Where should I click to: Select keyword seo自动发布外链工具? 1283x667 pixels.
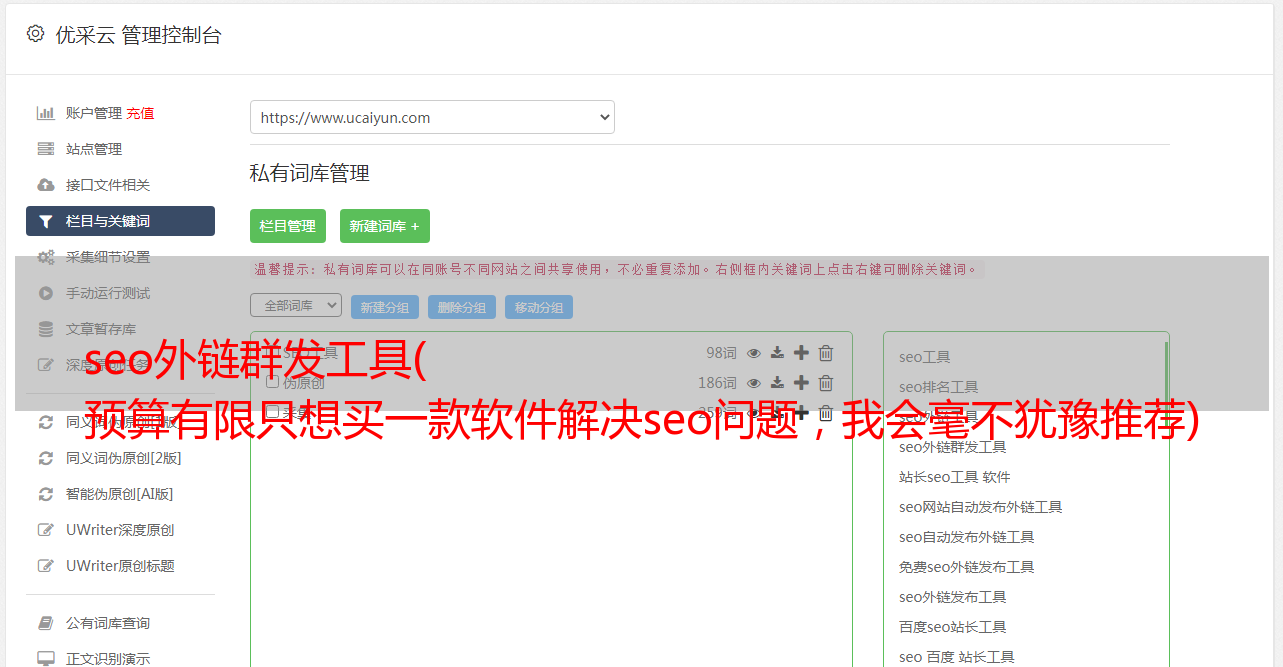[x=967, y=537]
